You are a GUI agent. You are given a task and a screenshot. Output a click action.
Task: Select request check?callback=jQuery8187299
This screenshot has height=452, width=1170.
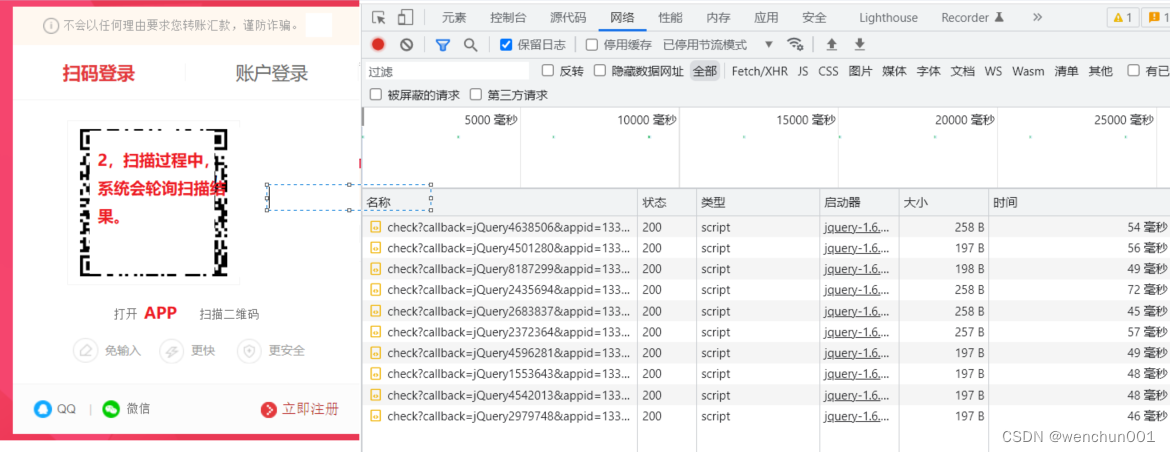point(766,269)
